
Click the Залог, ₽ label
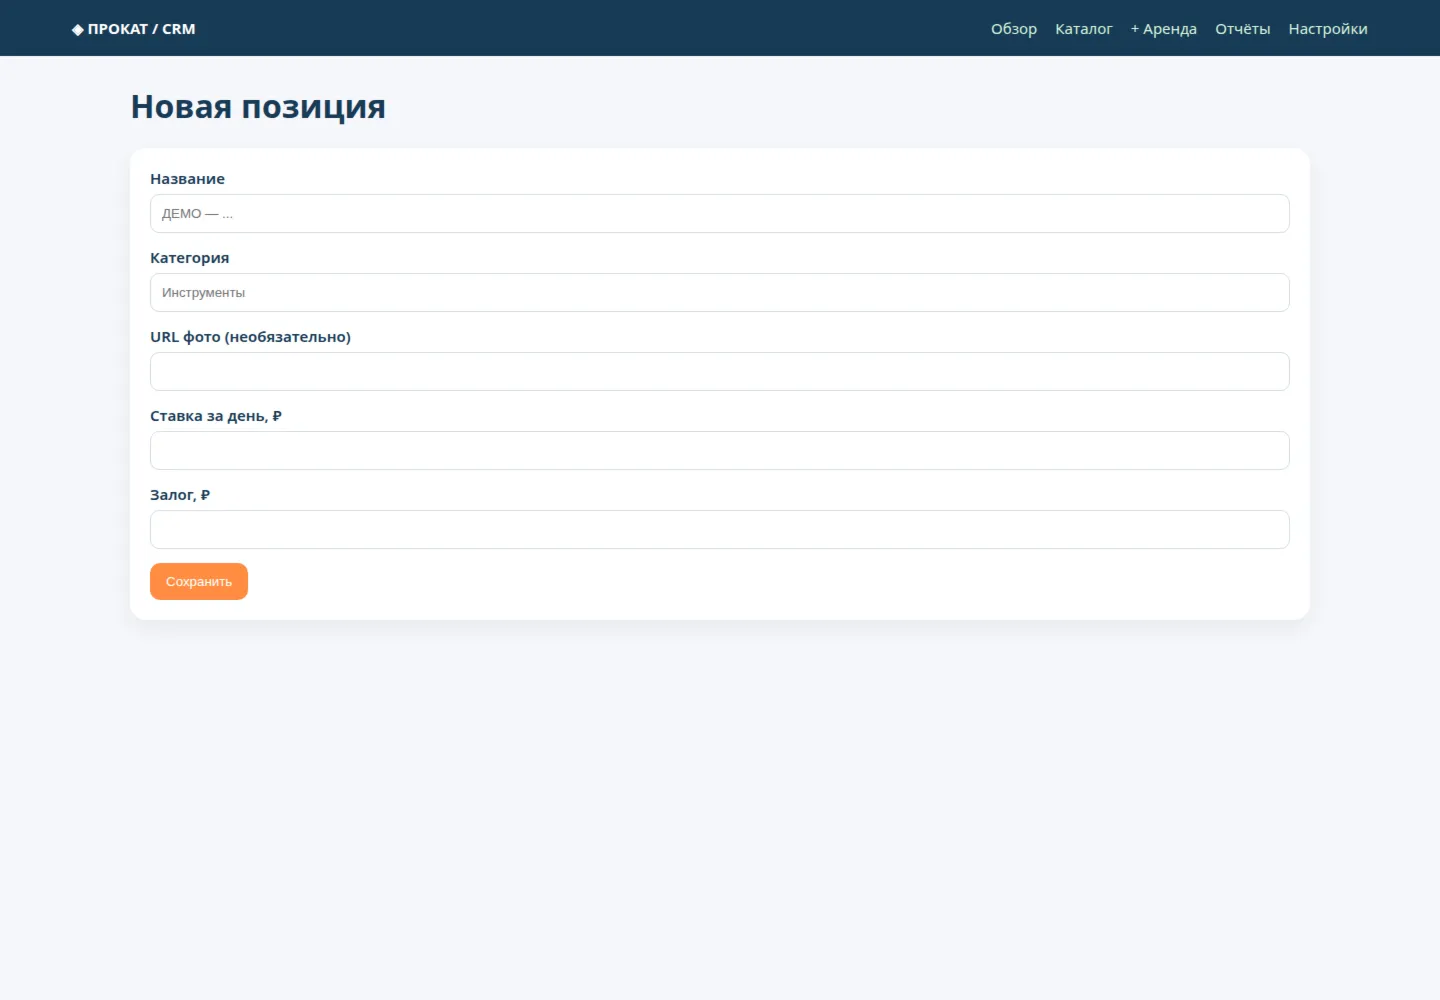[180, 495]
